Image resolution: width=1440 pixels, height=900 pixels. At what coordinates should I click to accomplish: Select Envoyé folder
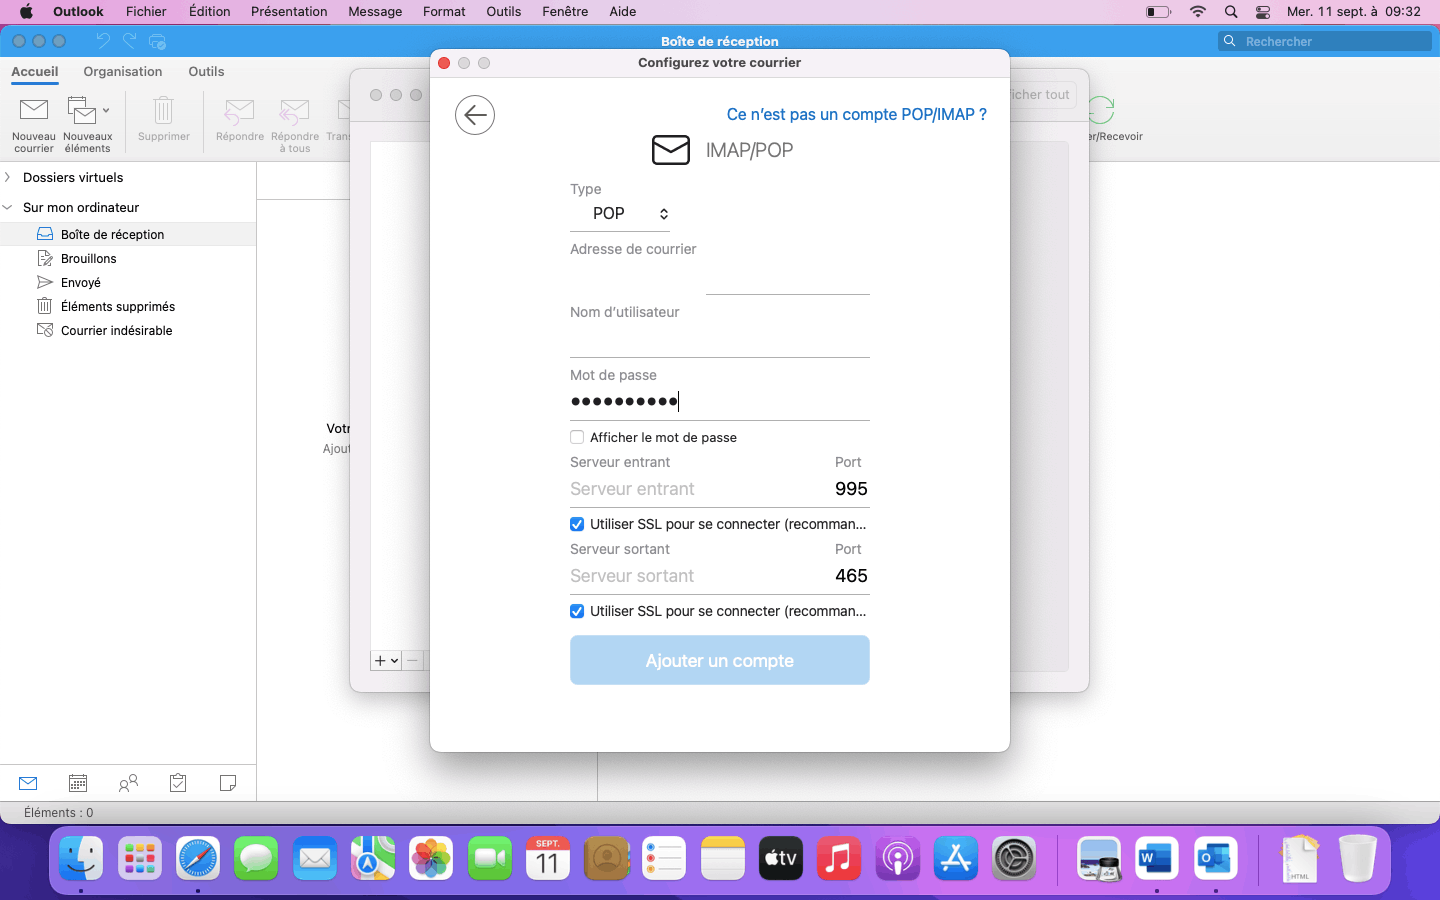128,282
